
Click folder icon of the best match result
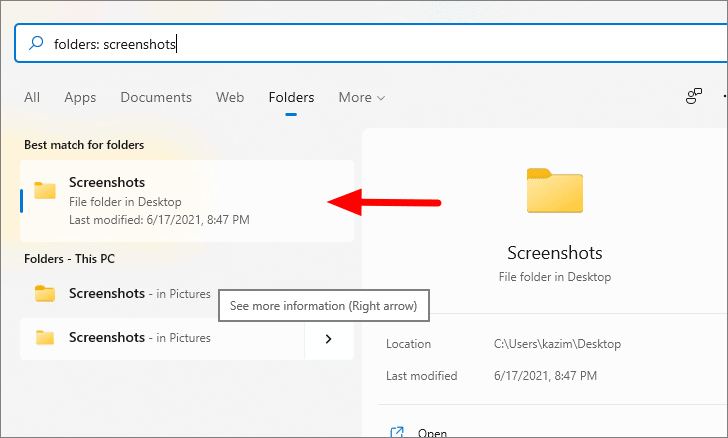(45, 190)
